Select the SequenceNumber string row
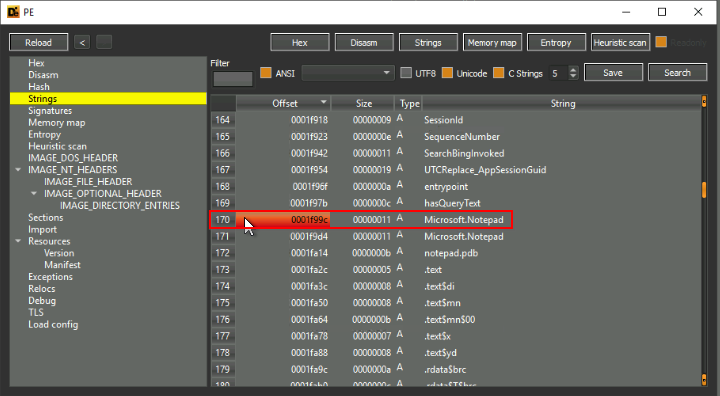720x396 pixels. [x=456, y=136]
